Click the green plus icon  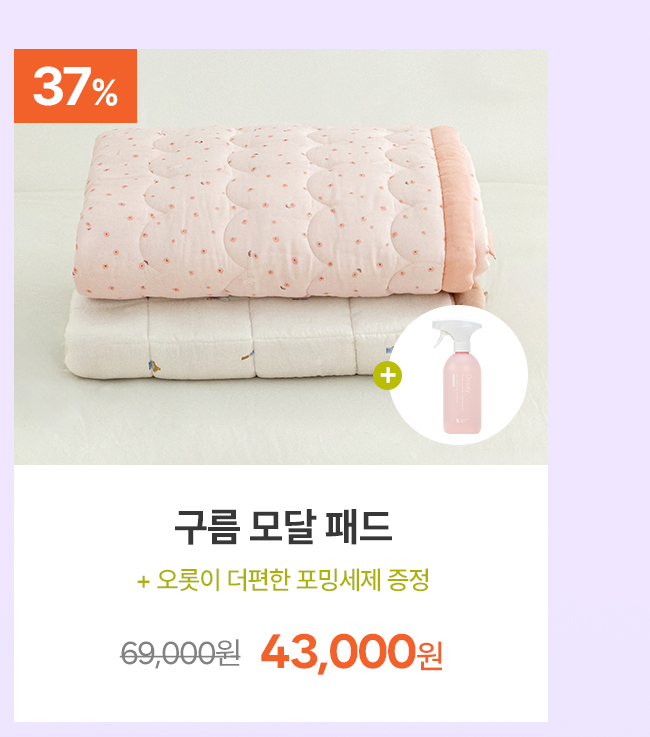pyautogui.click(x=387, y=376)
